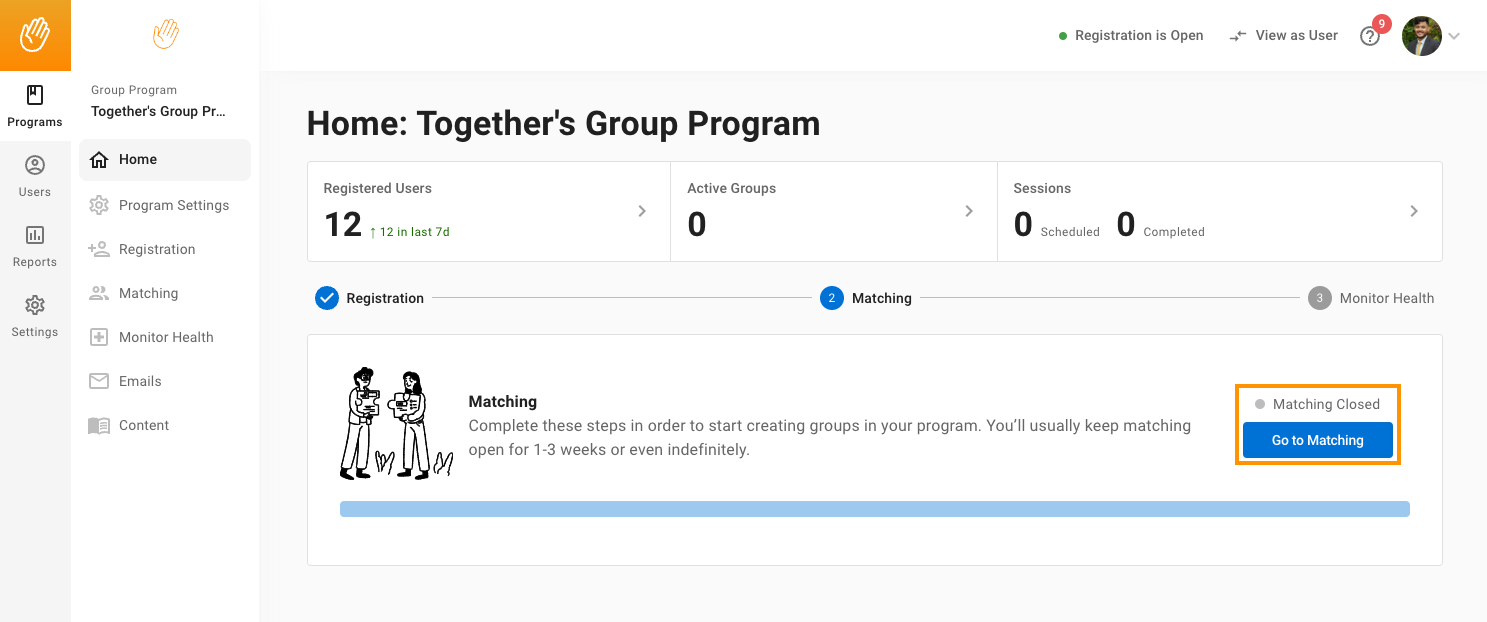1487x622 pixels.
Task: Click the Active Groups count 0
Action: (697, 224)
